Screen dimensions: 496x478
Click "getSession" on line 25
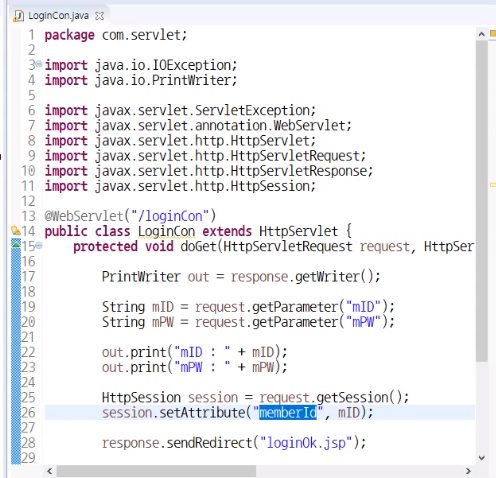352,398
